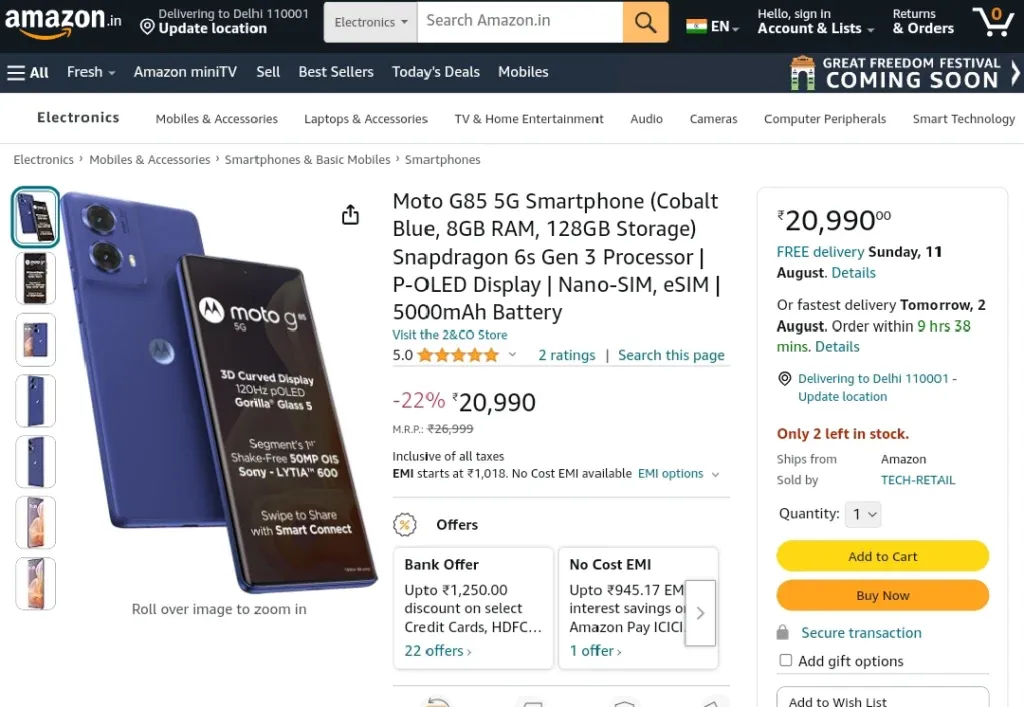Select the second product thumbnail image
This screenshot has width=1024, height=707.
pos(35,278)
